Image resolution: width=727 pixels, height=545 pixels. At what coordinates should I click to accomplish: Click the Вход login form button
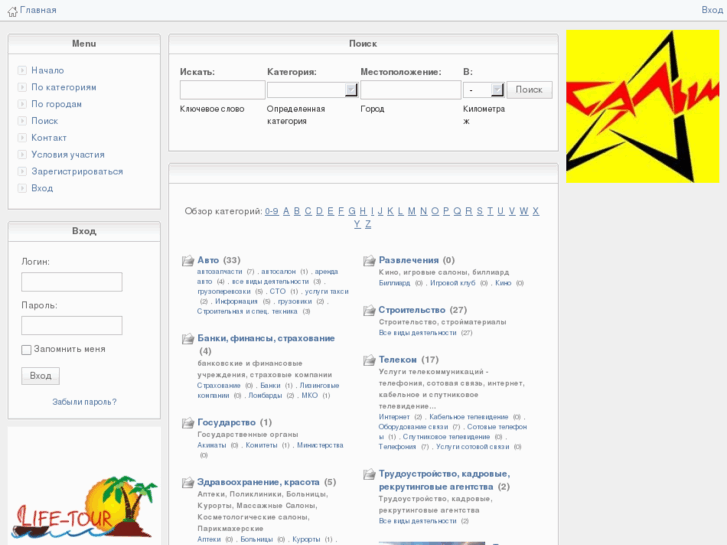[40, 376]
